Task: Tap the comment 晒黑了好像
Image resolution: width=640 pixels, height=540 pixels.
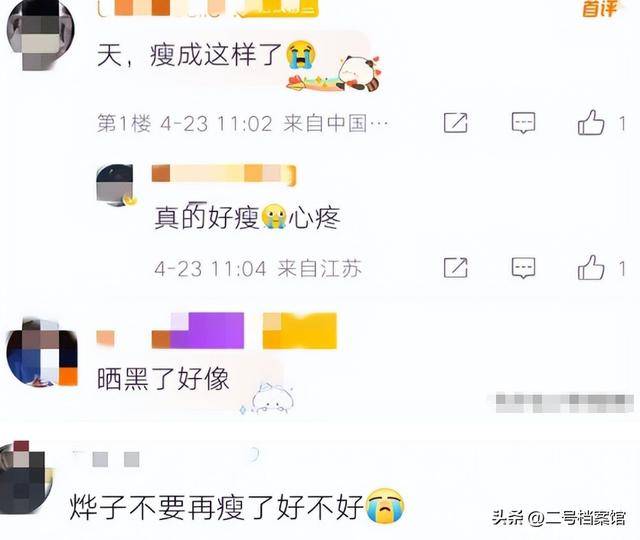Action: 163,378
